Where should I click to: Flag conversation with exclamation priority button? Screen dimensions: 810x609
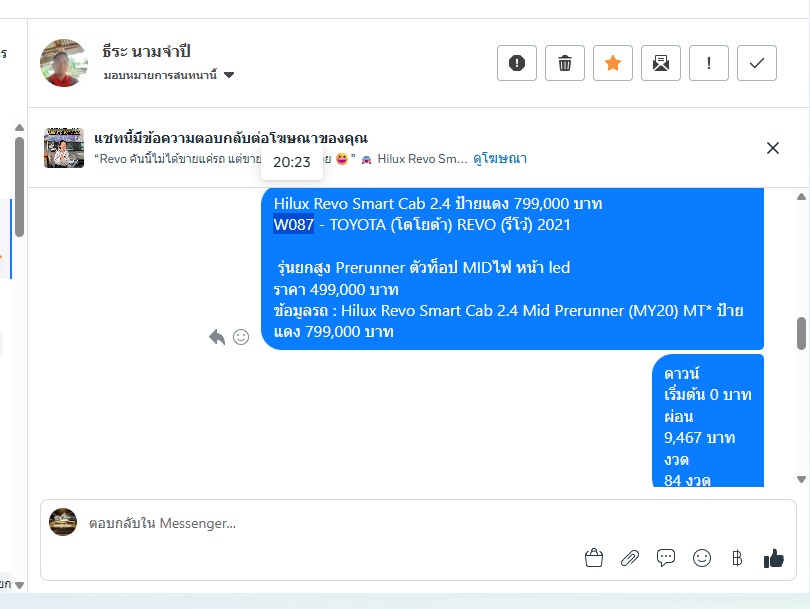coord(709,63)
